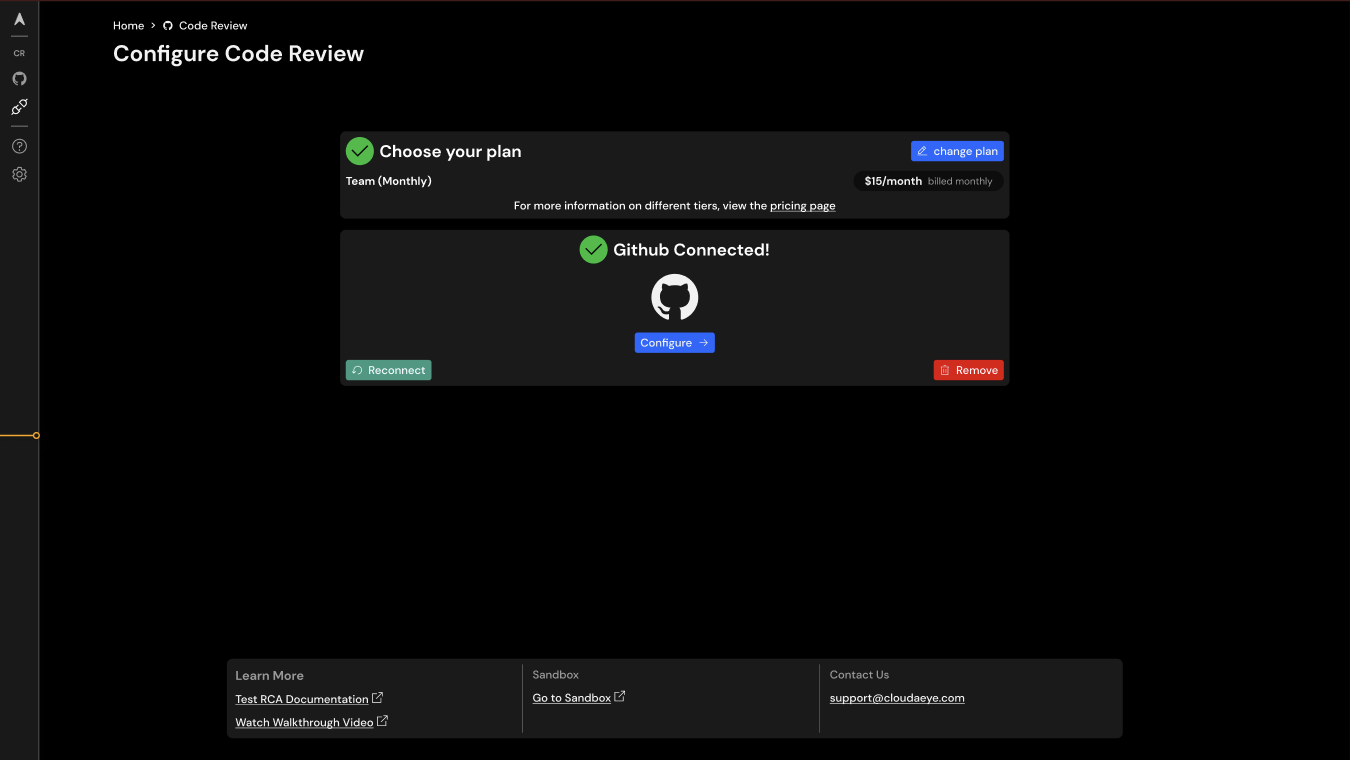Open Code Review breadcrumb item

point(213,26)
